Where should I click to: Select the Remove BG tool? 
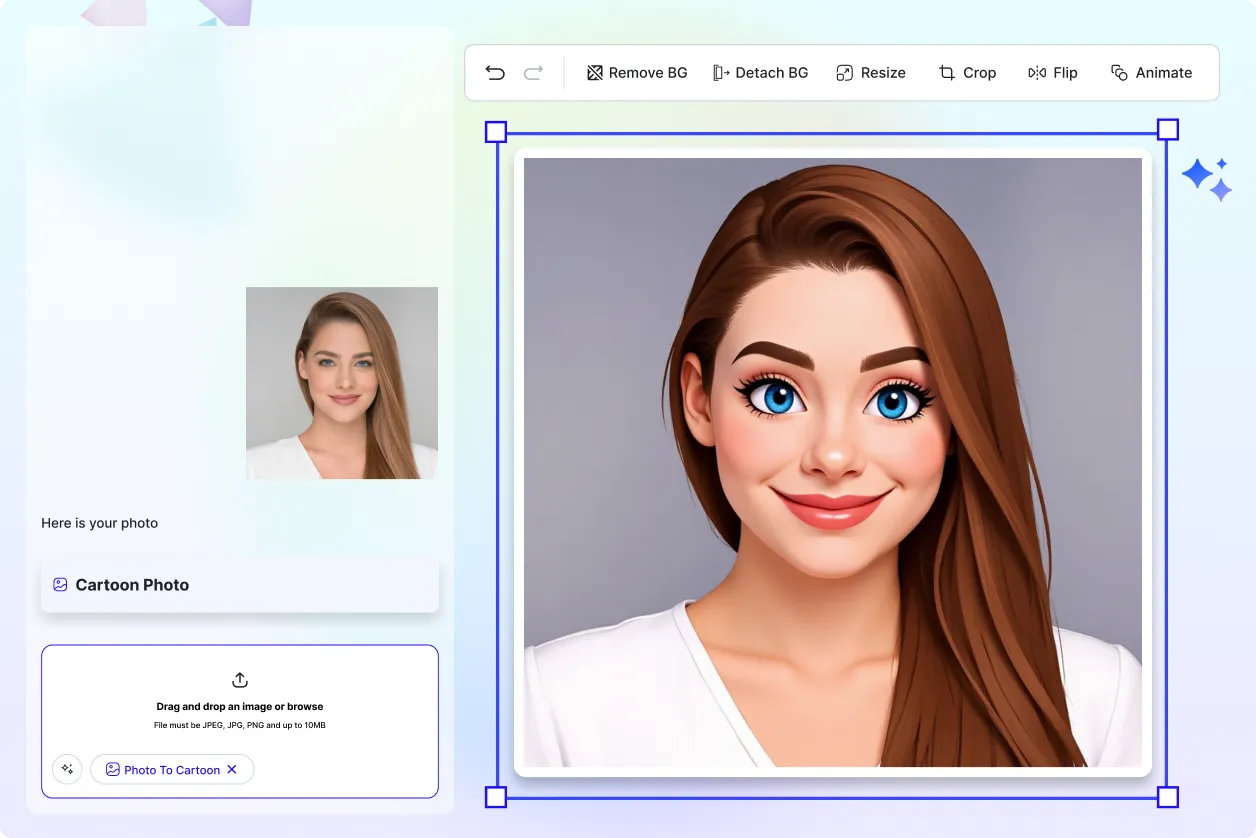[x=637, y=72]
